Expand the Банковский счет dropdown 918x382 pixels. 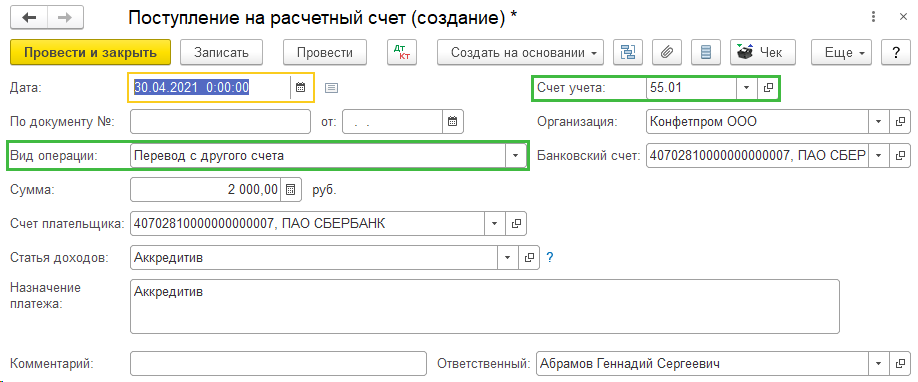(878, 156)
